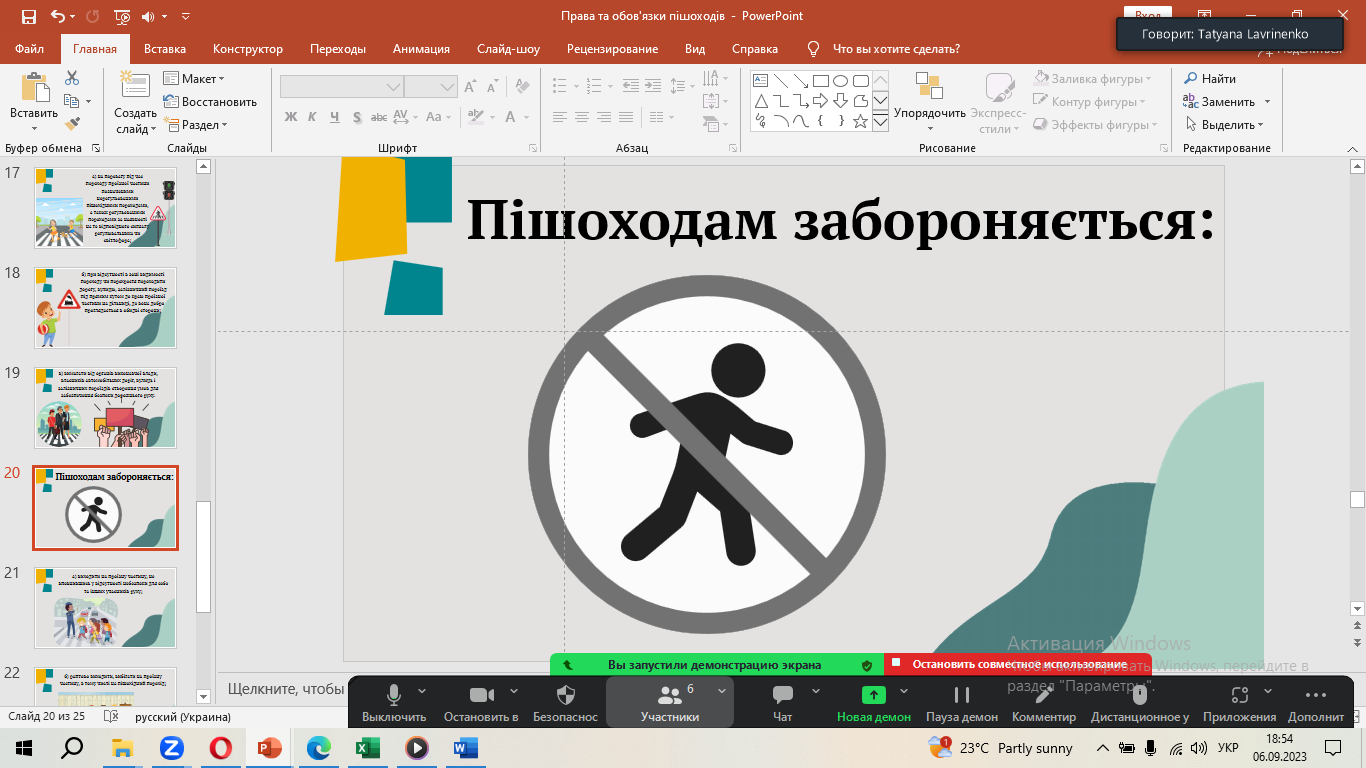
Task: Switch to the Переходы tab
Action: 338,48
